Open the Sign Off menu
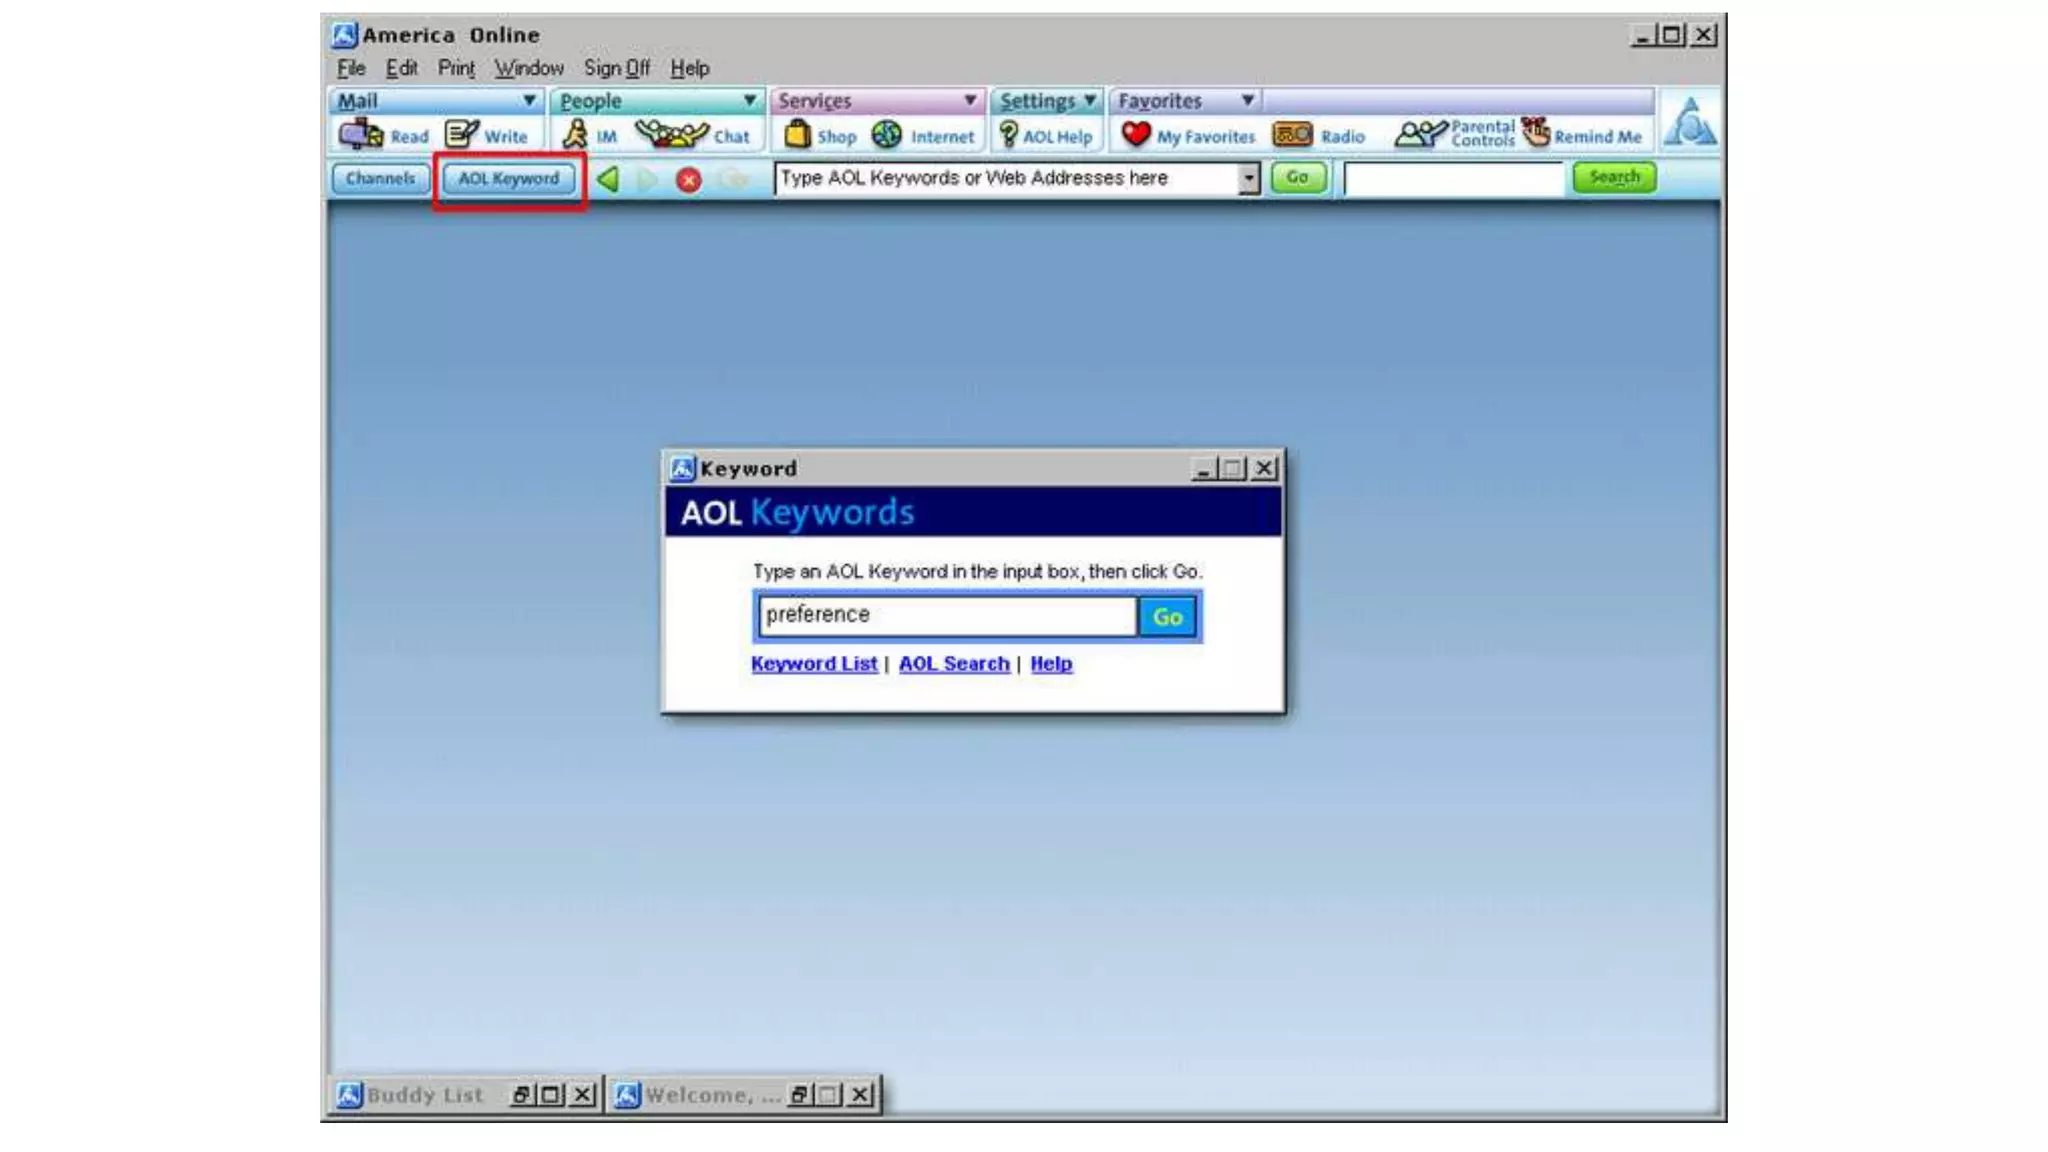Viewport: 2048px width, 1152px height. coord(616,68)
